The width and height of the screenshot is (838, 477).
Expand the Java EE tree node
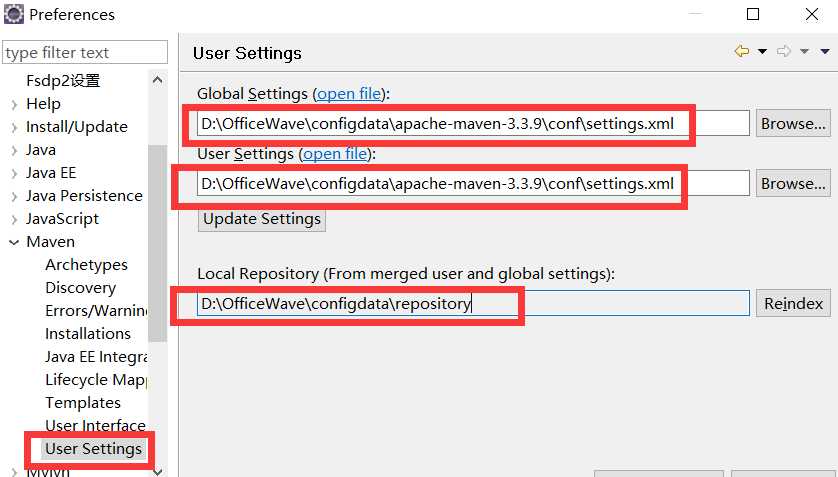(x=13, y=173)
